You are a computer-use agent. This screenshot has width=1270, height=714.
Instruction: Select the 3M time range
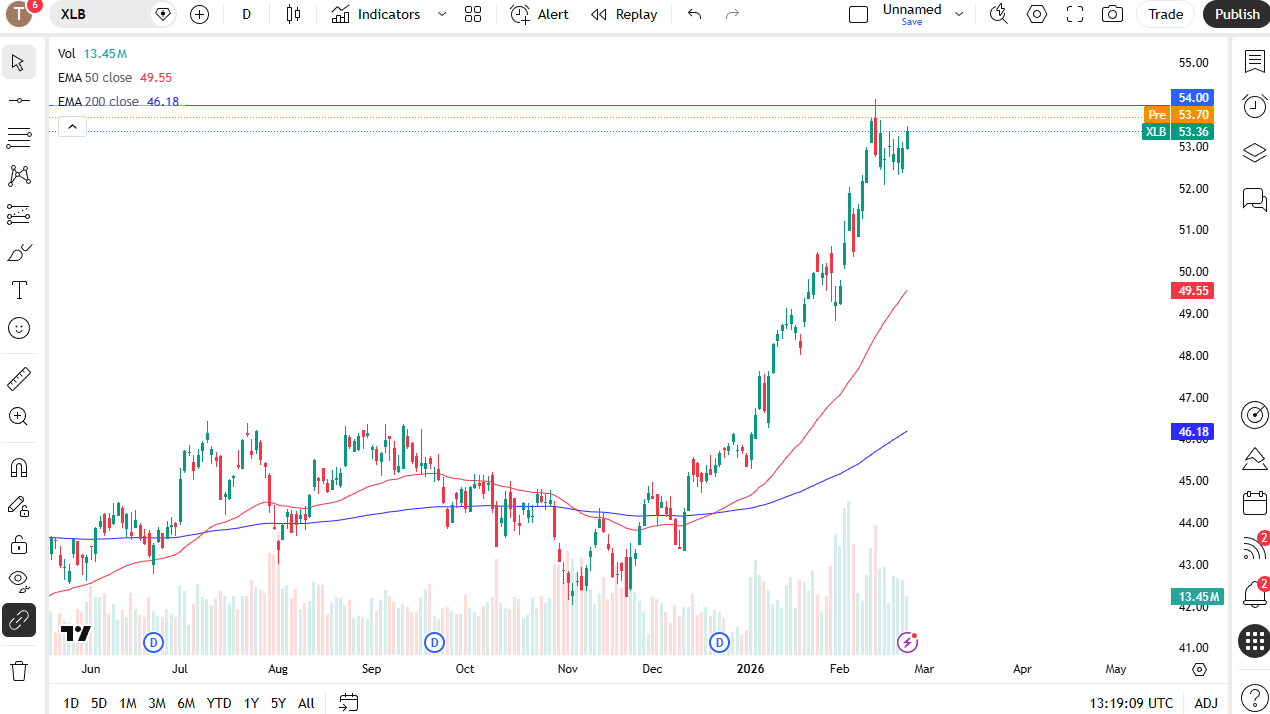click(x=157, y=703)
